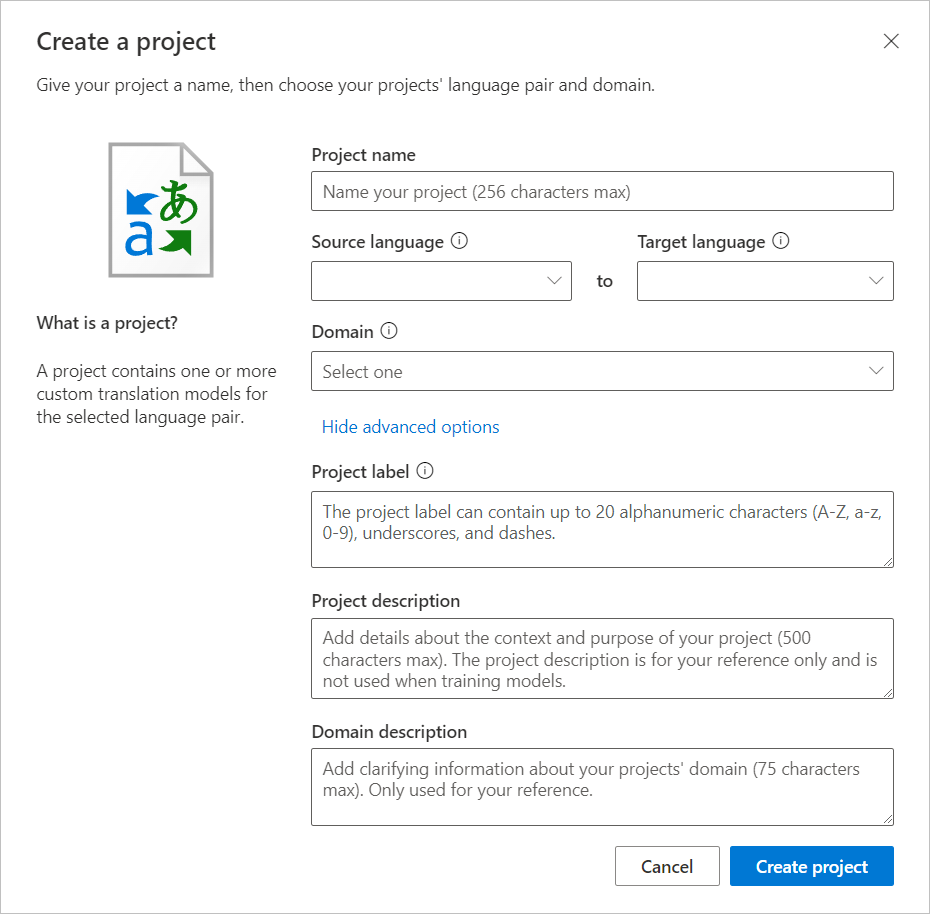This screenshot has width=930, height=914.
Task: Click the Source language info icon
Action: (x=460, y=241)
